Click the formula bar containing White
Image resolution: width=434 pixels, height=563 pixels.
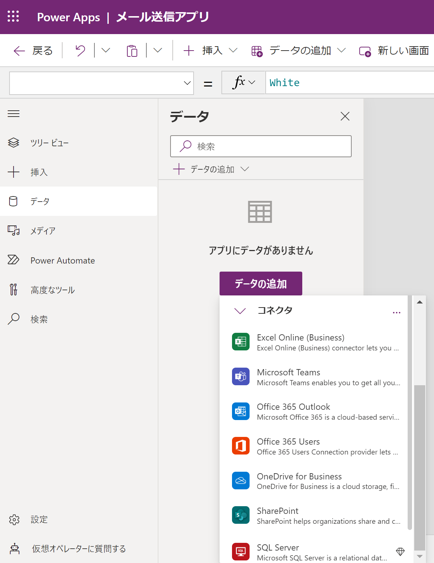[350, 83]
